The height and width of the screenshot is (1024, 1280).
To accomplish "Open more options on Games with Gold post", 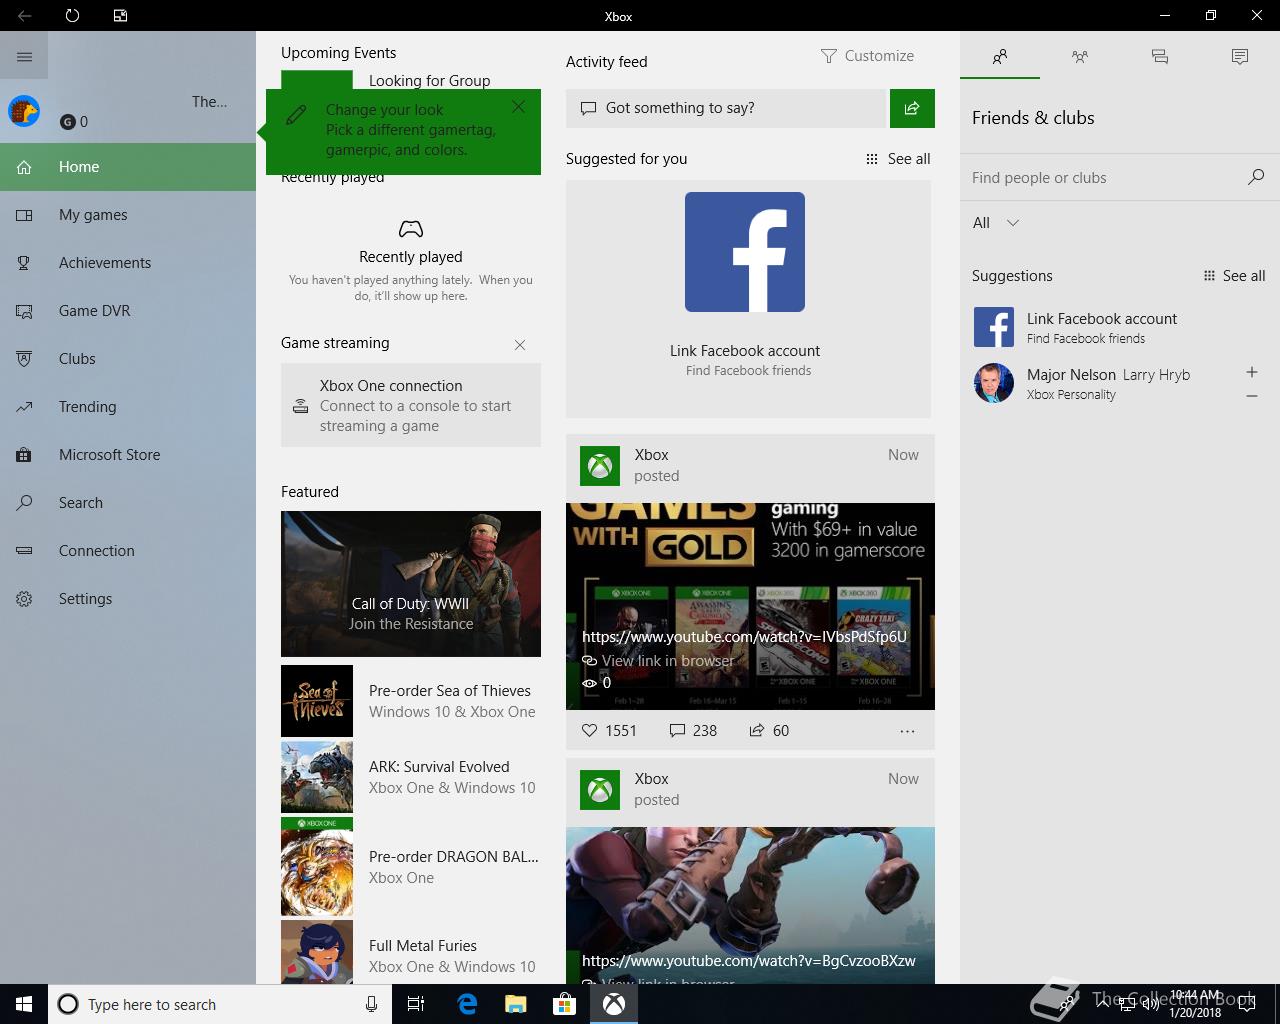I will click(x=907, y=731).
